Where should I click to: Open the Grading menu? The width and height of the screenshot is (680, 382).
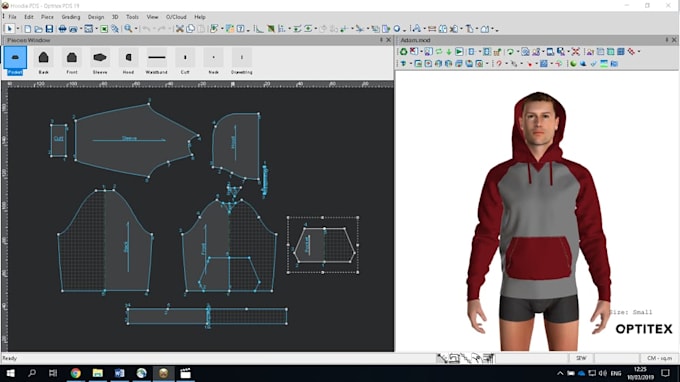(x=71, y=17)
